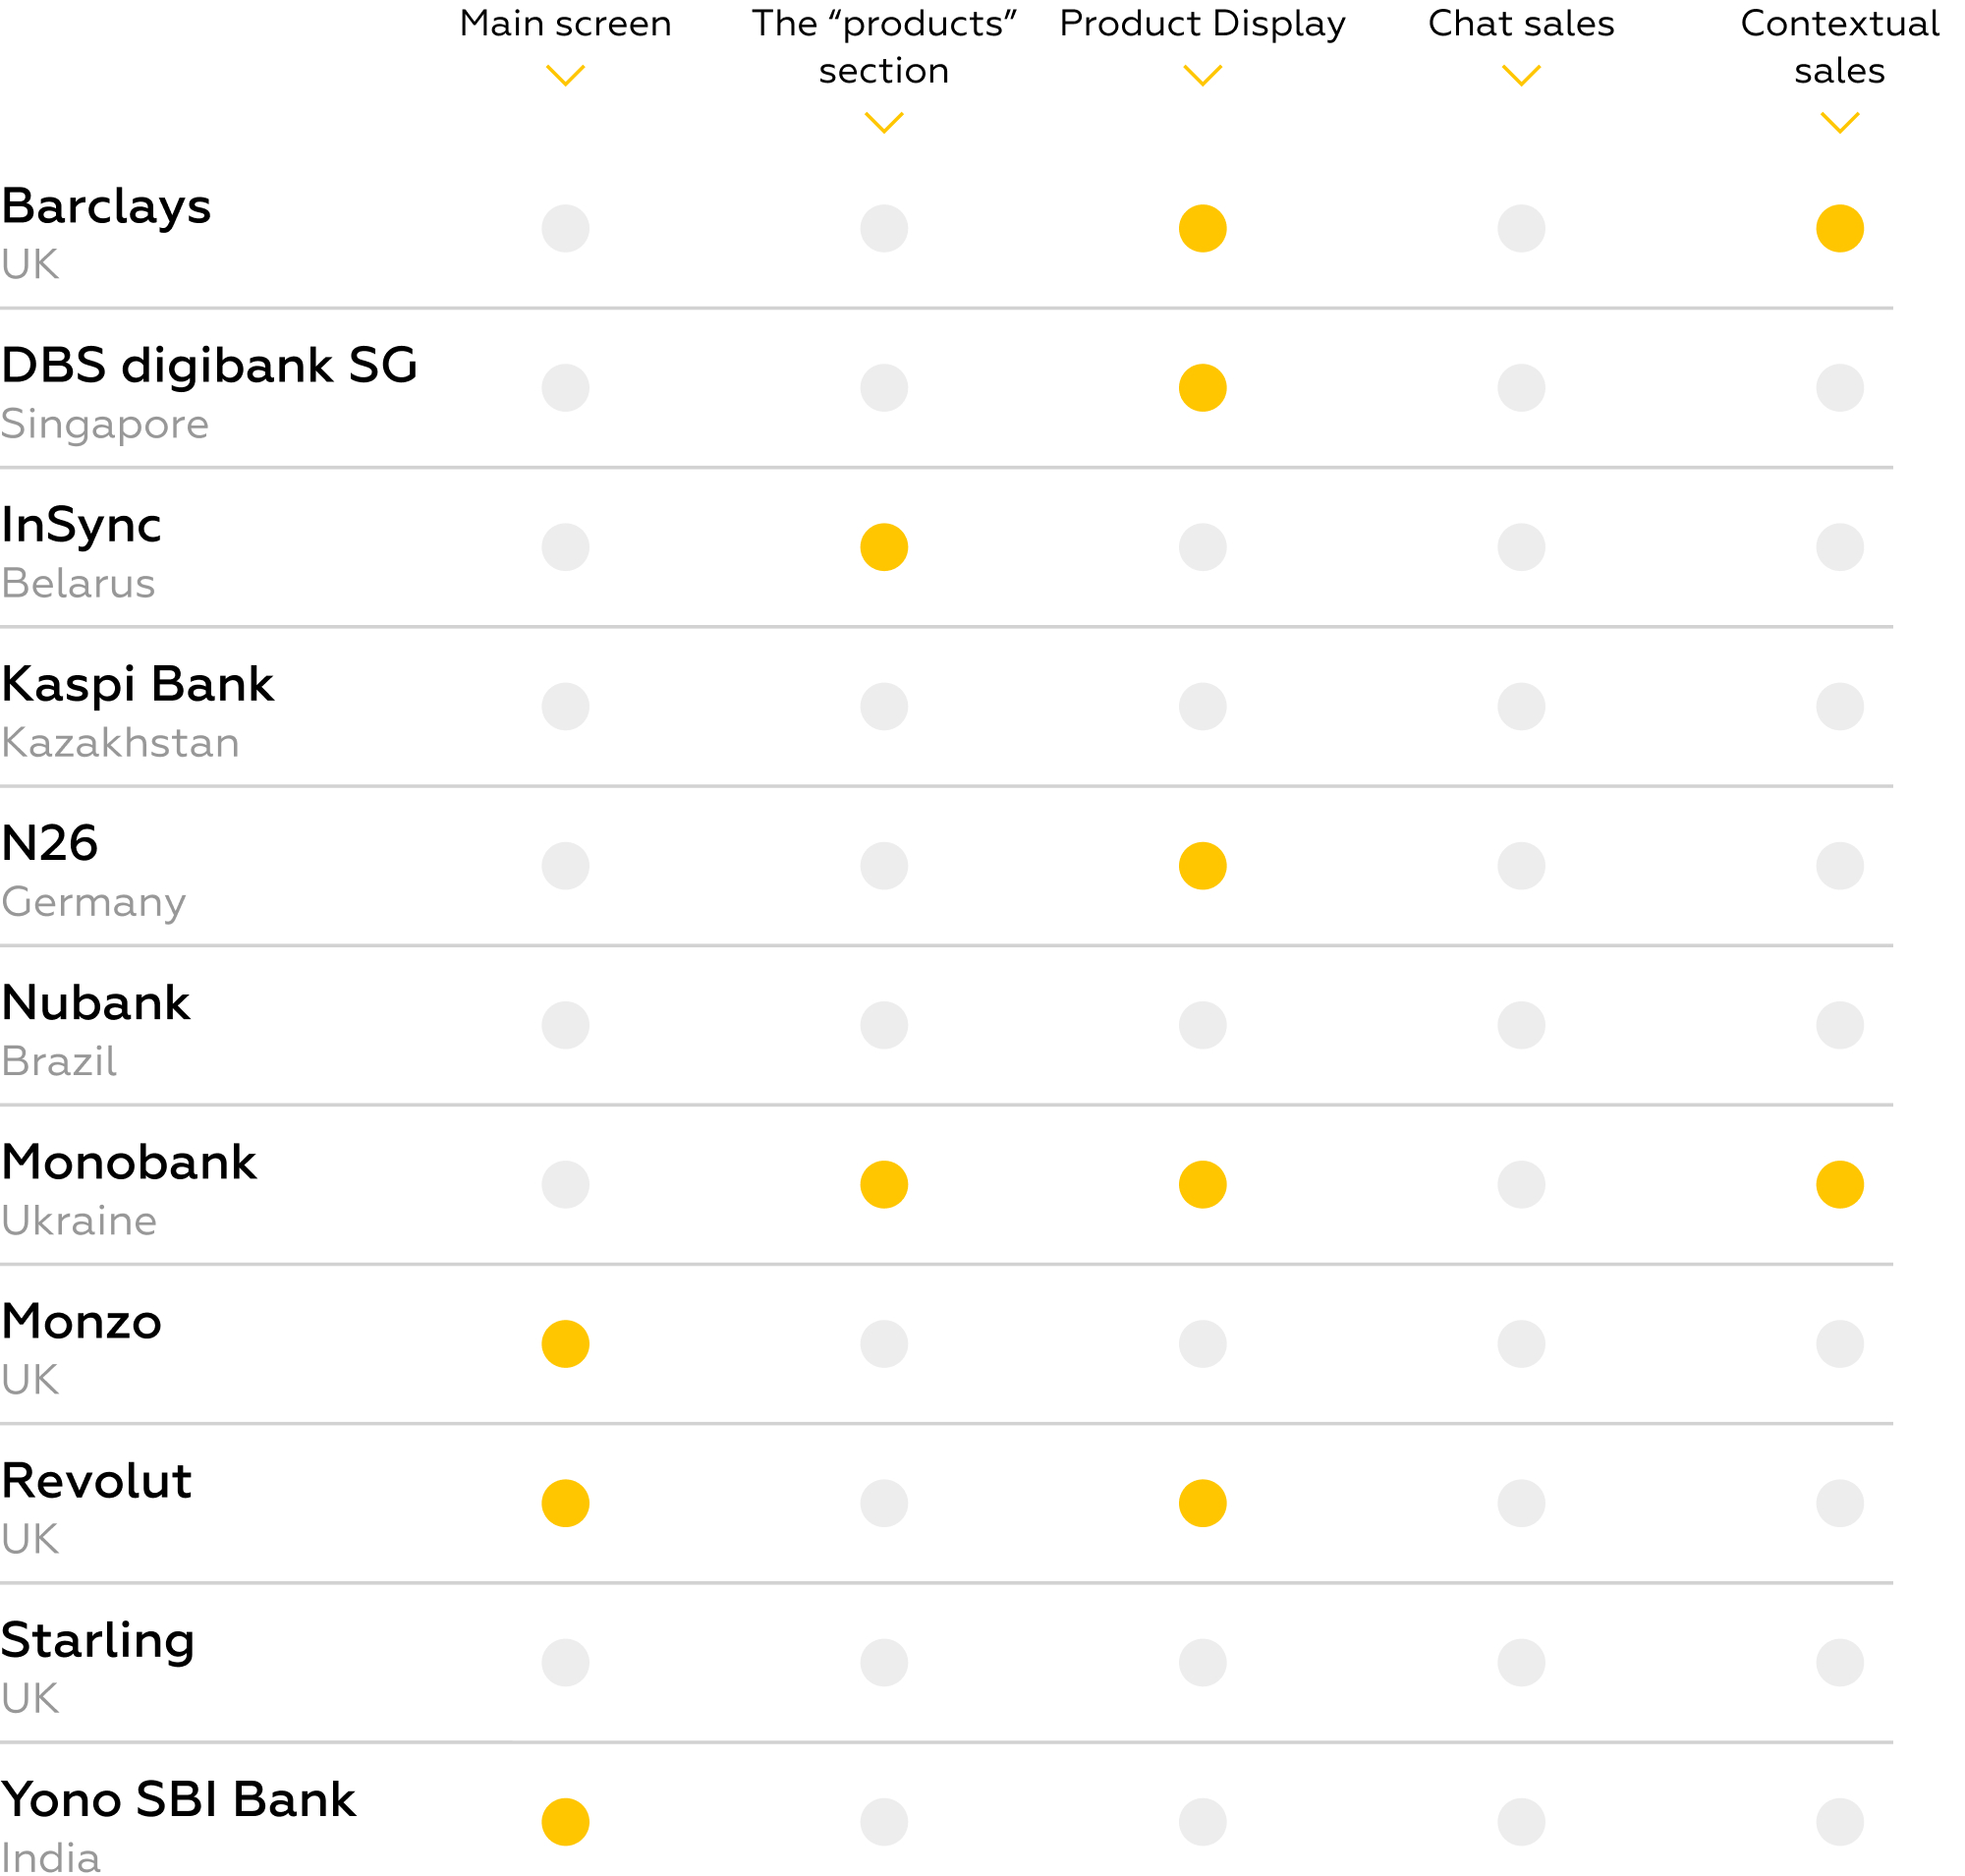This screenshot has width=1965, height=1876.
Task: Click Barclays yellow Product Display dot
Action: 1202,229
